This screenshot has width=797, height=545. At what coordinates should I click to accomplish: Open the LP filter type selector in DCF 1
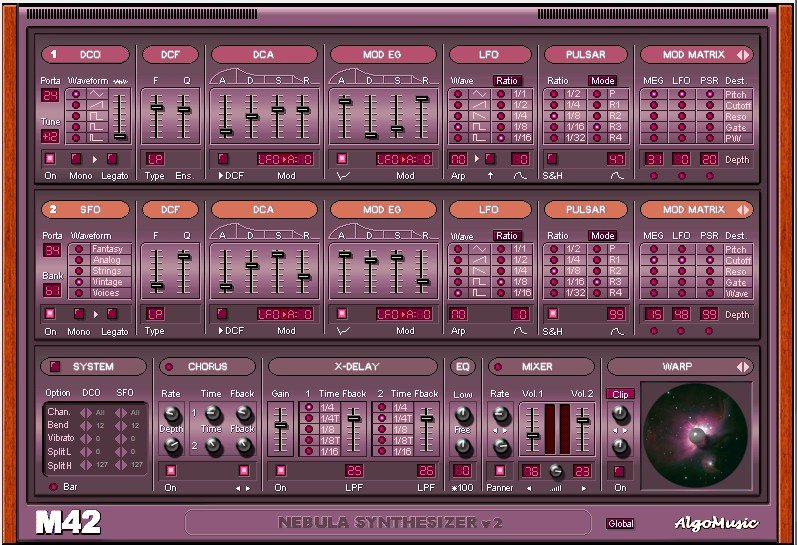coord(156,158)
